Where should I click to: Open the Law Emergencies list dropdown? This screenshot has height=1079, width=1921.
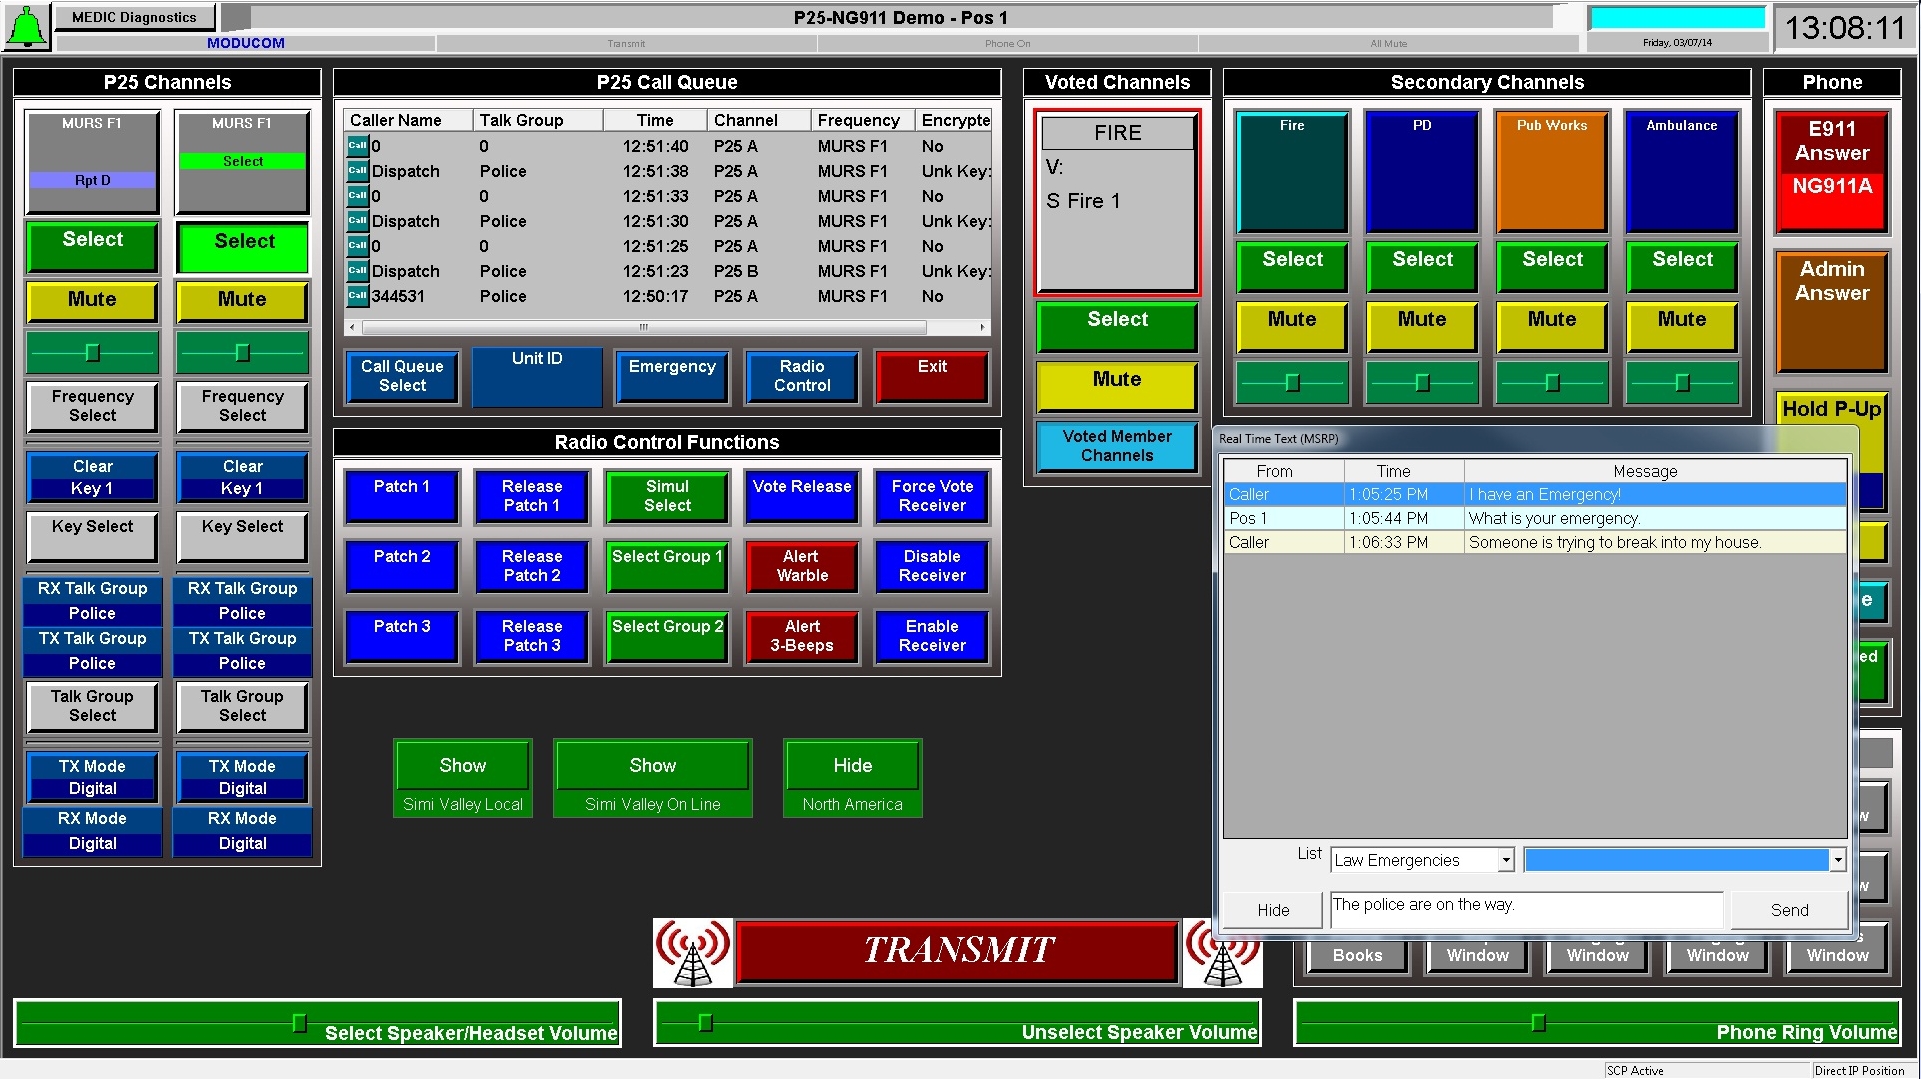point(1506,859)
